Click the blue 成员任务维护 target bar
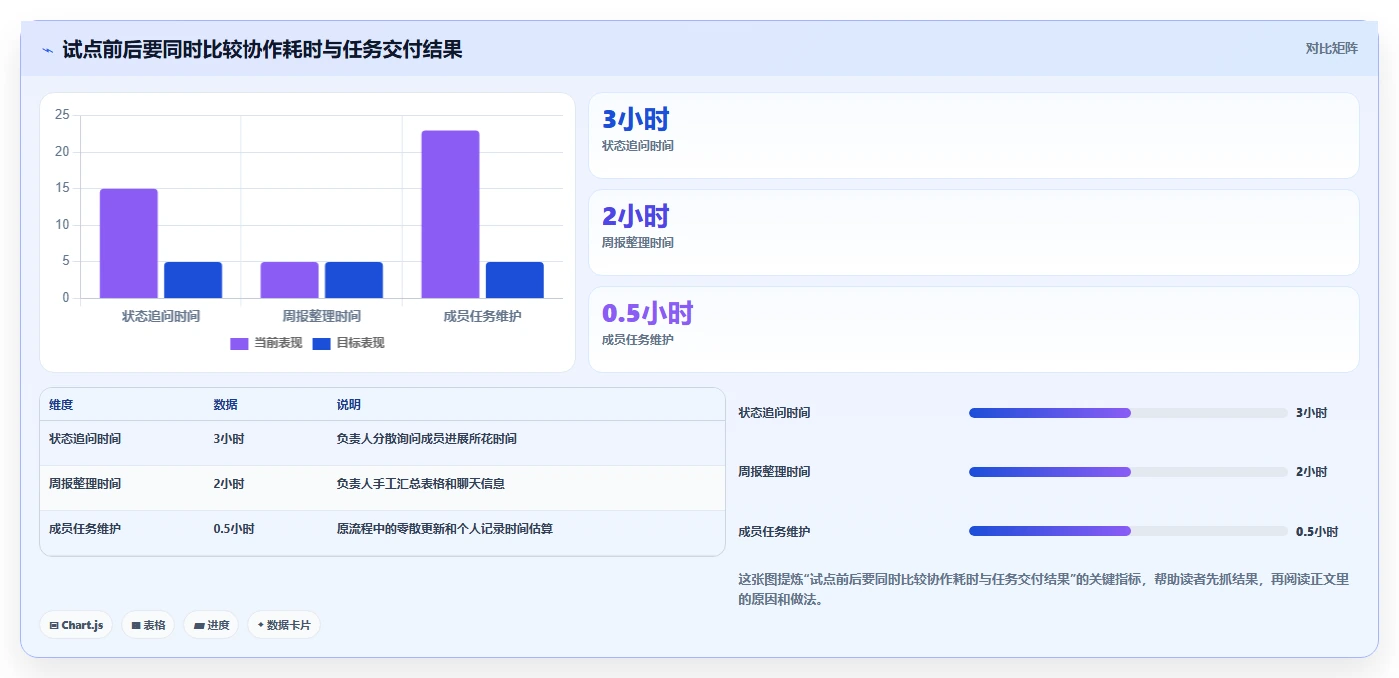 (x=515, y=280)
